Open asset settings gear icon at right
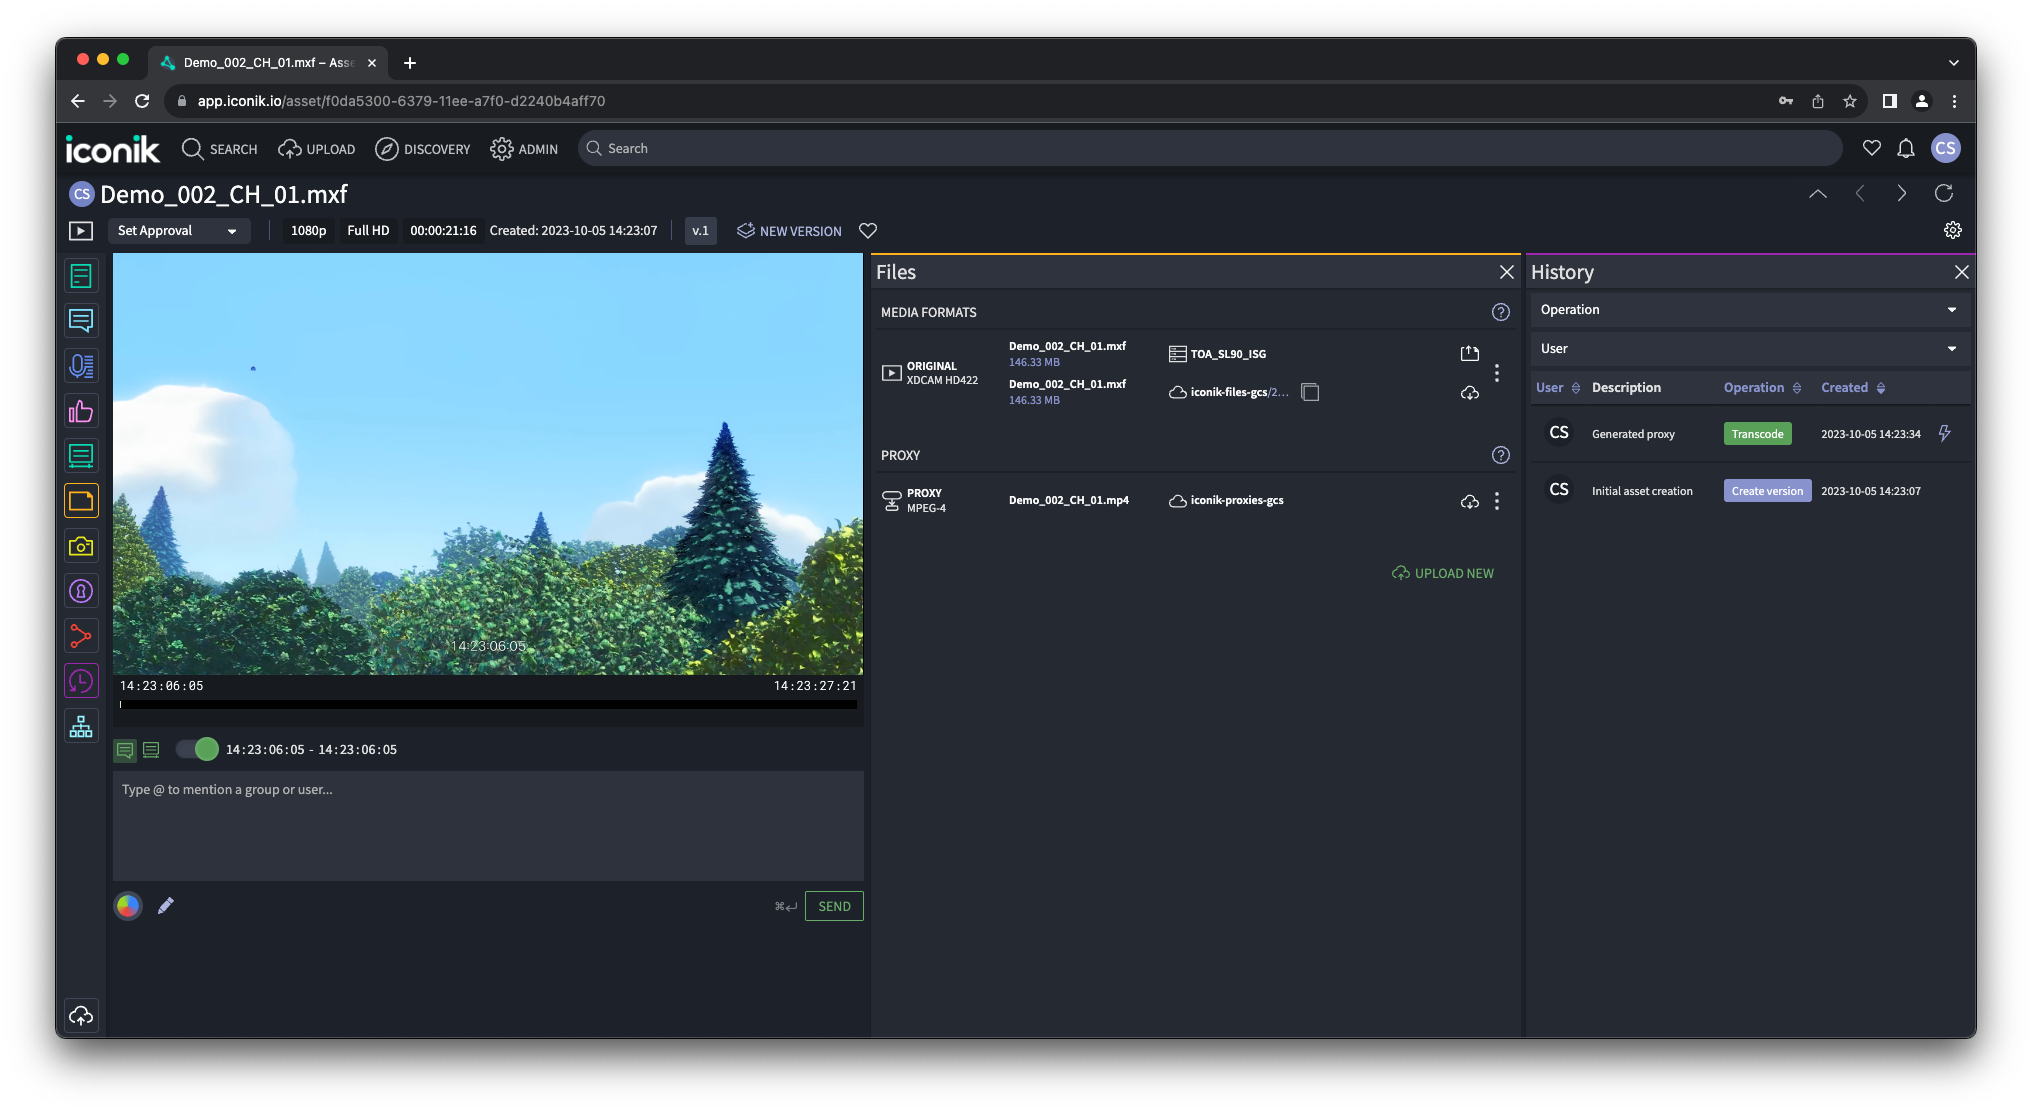The width and height of the screenshot is (2032, 1112). pos(1952,230)
